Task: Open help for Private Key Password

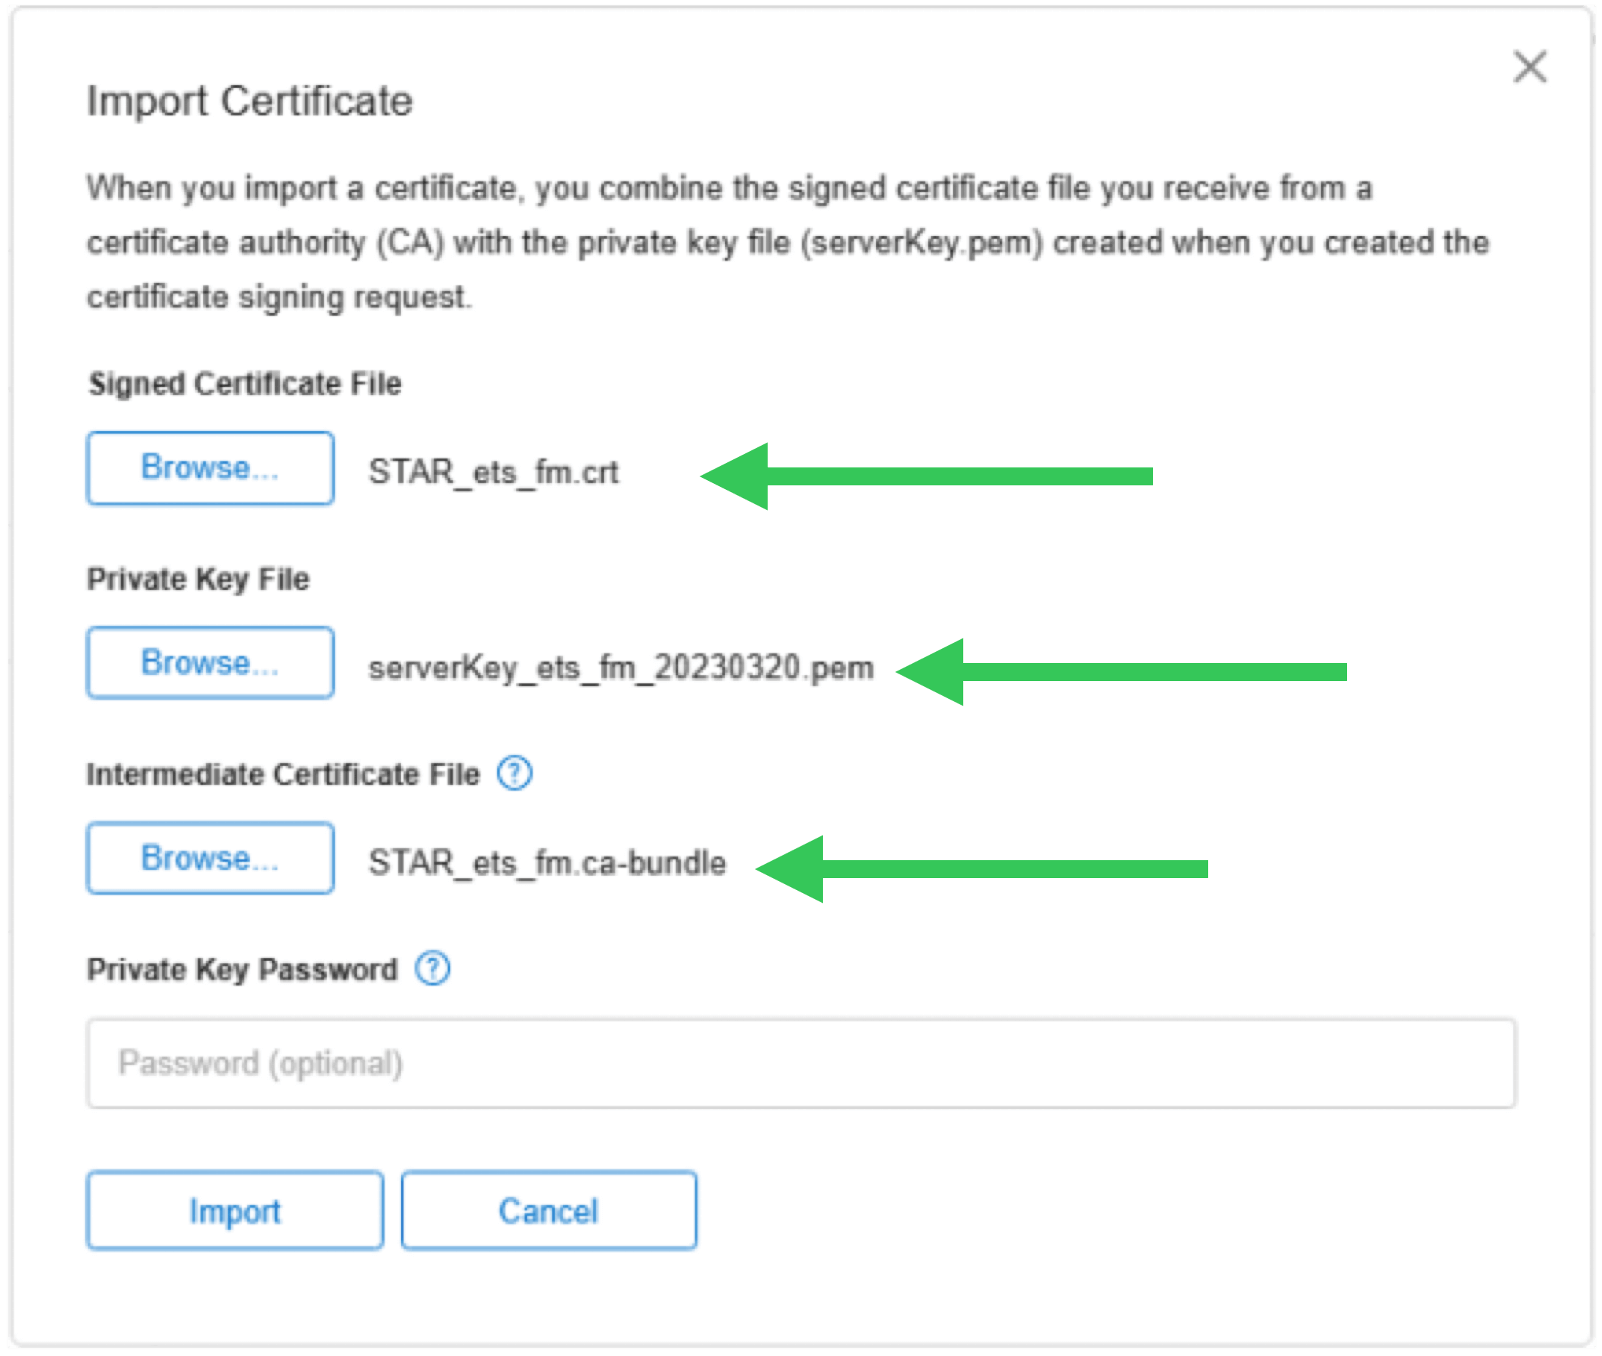Action: click(x=433, y=968)
